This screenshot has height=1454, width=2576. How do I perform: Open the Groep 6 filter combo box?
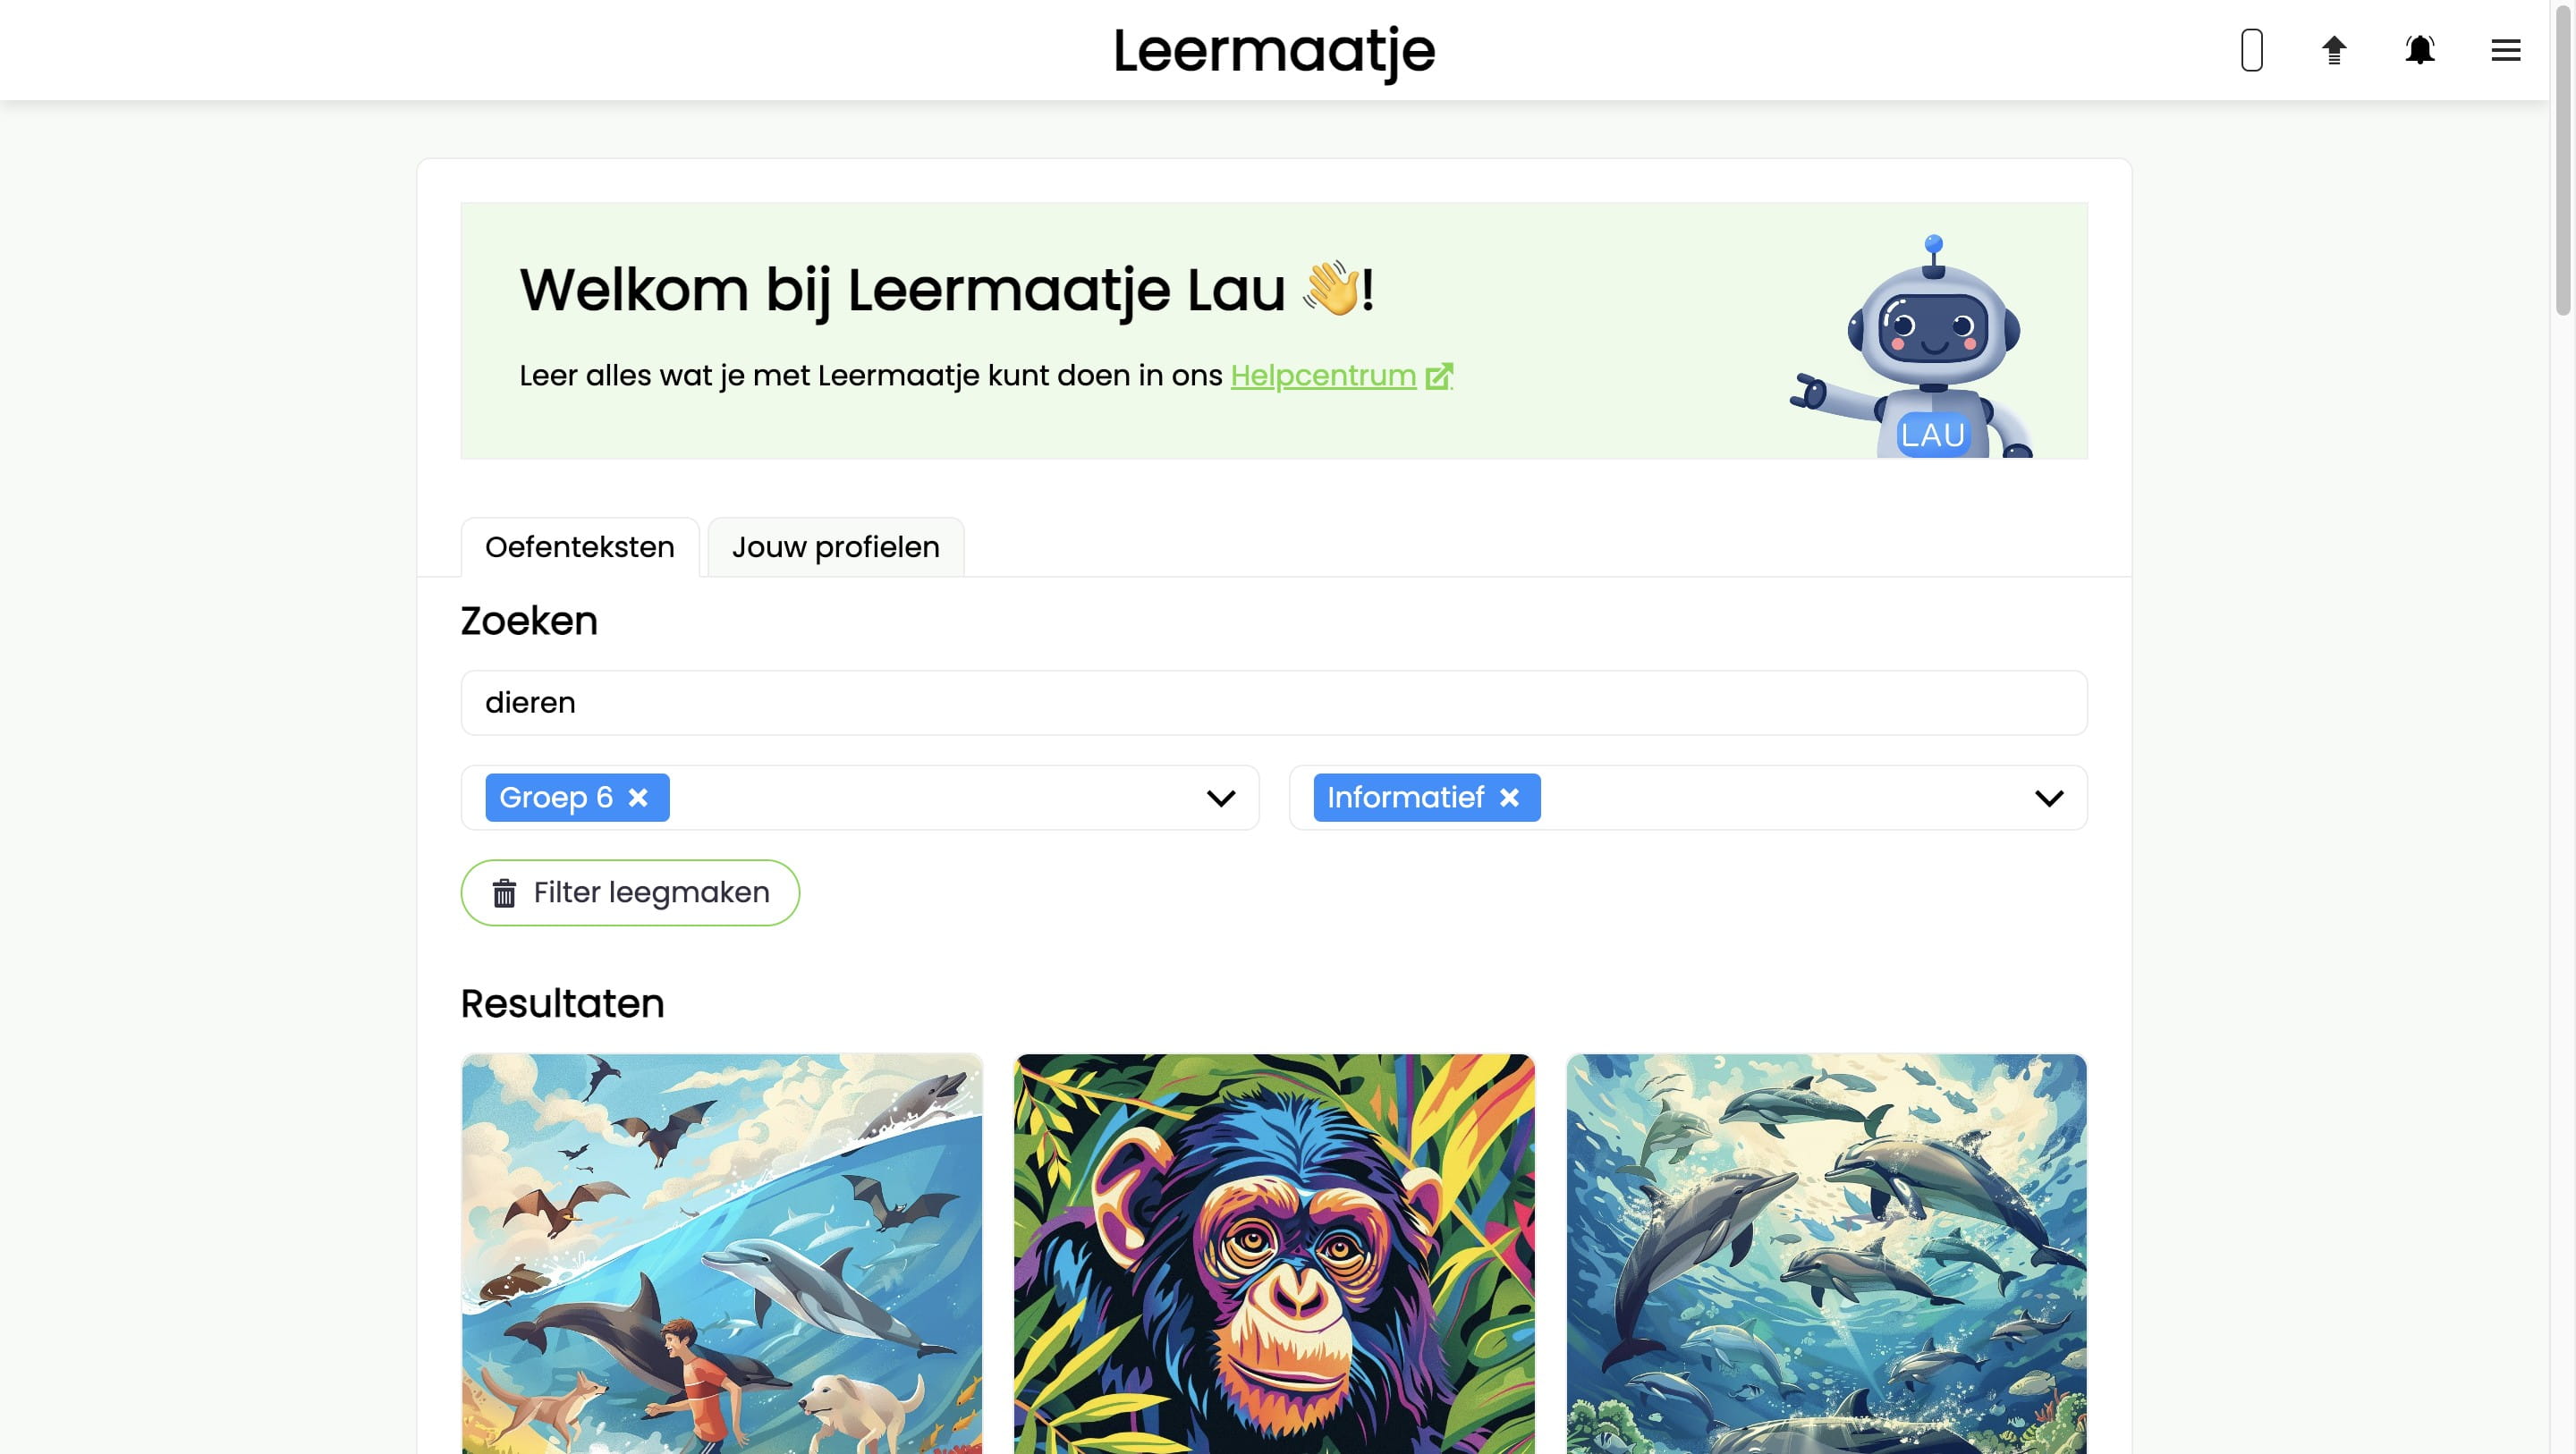[860, 798]
